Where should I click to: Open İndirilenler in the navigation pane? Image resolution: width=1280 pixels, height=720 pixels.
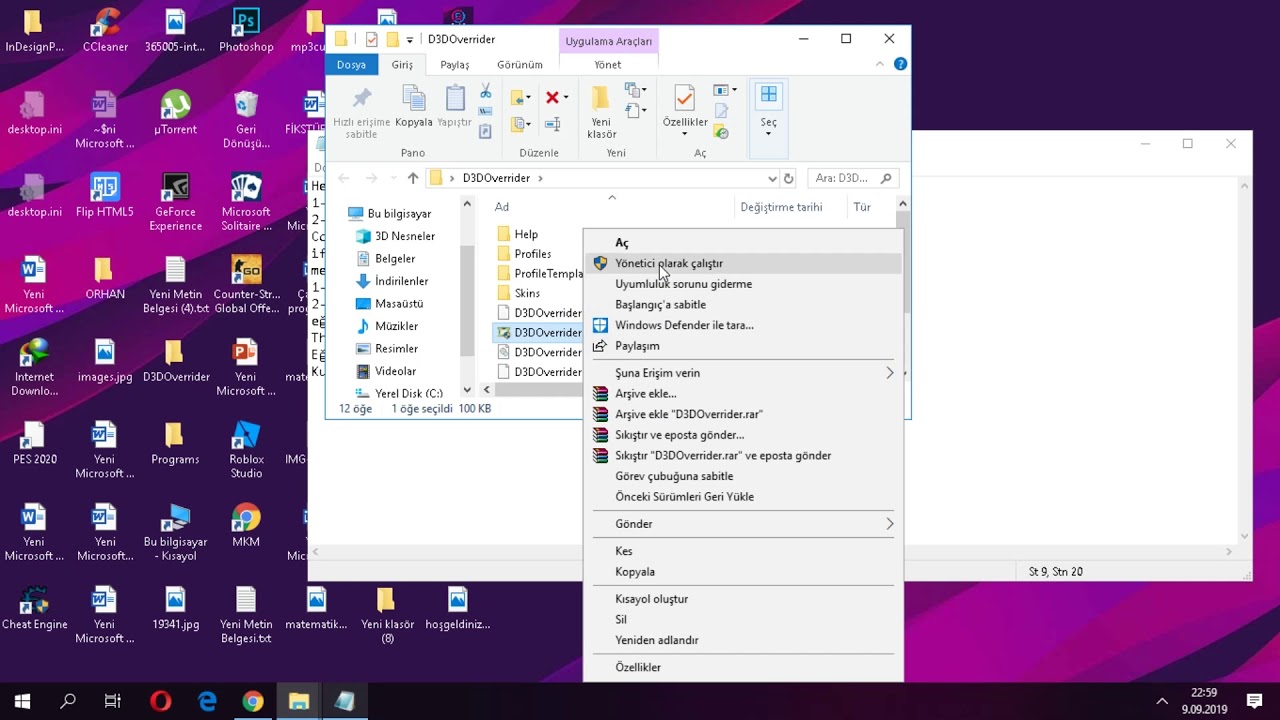click(401, 281)
